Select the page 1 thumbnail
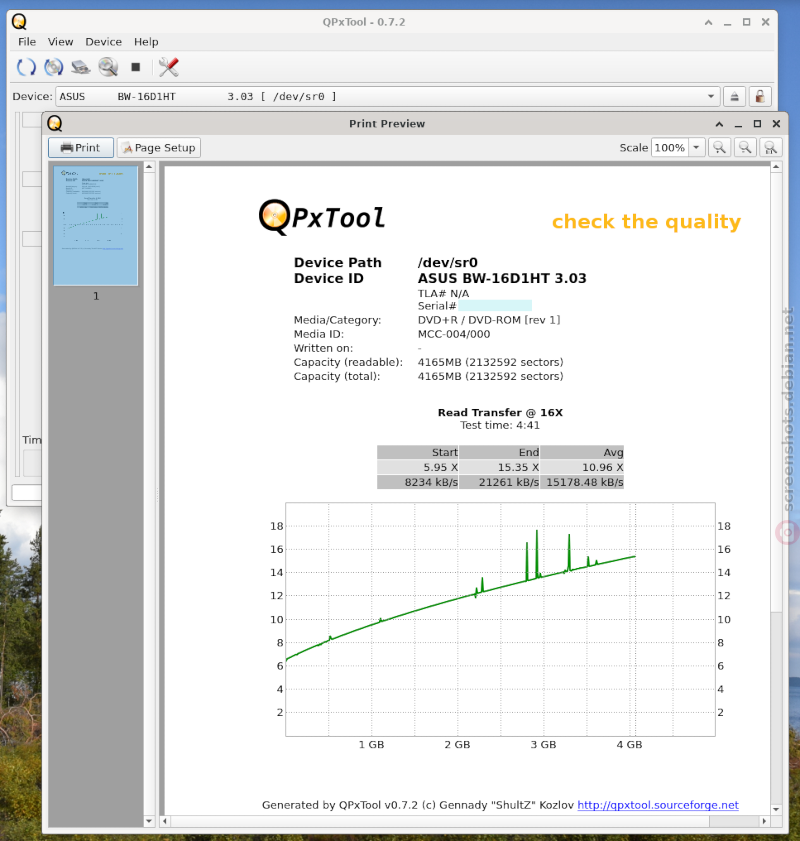 95,225
